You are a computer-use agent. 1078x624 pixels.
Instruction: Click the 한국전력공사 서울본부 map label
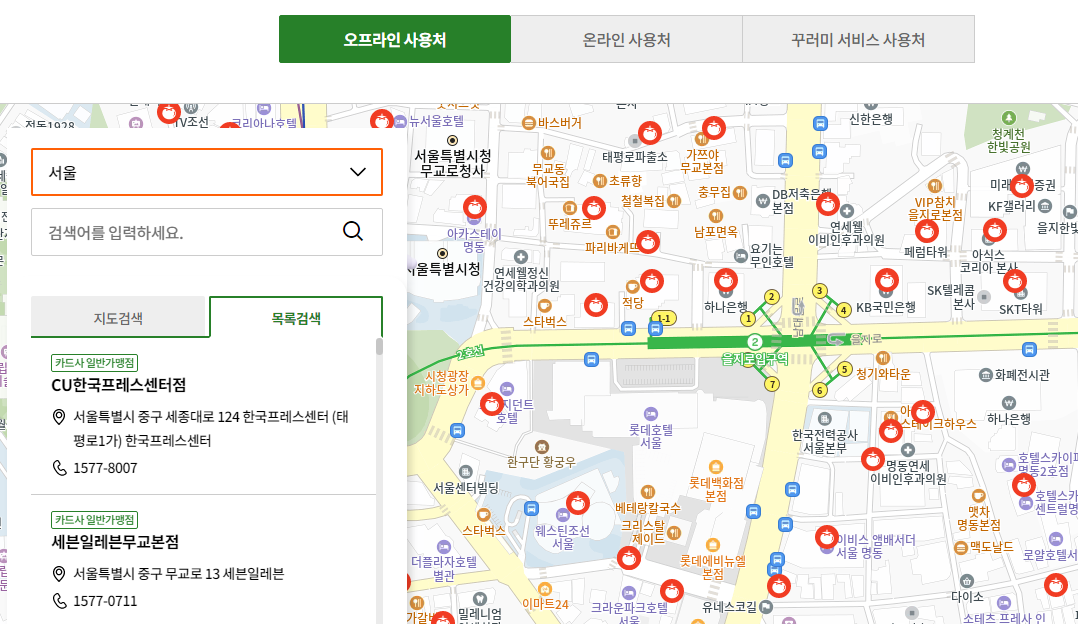[824, 441]
